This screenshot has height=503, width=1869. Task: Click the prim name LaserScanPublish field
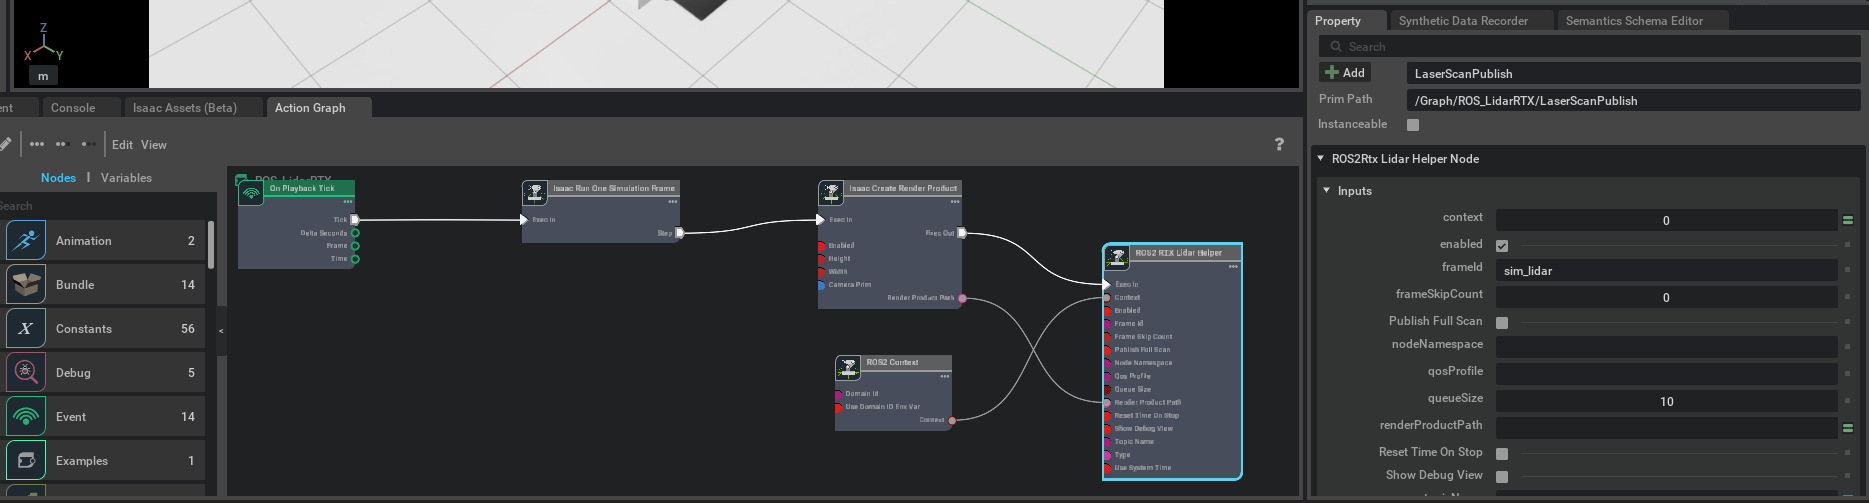point(1634,74)
